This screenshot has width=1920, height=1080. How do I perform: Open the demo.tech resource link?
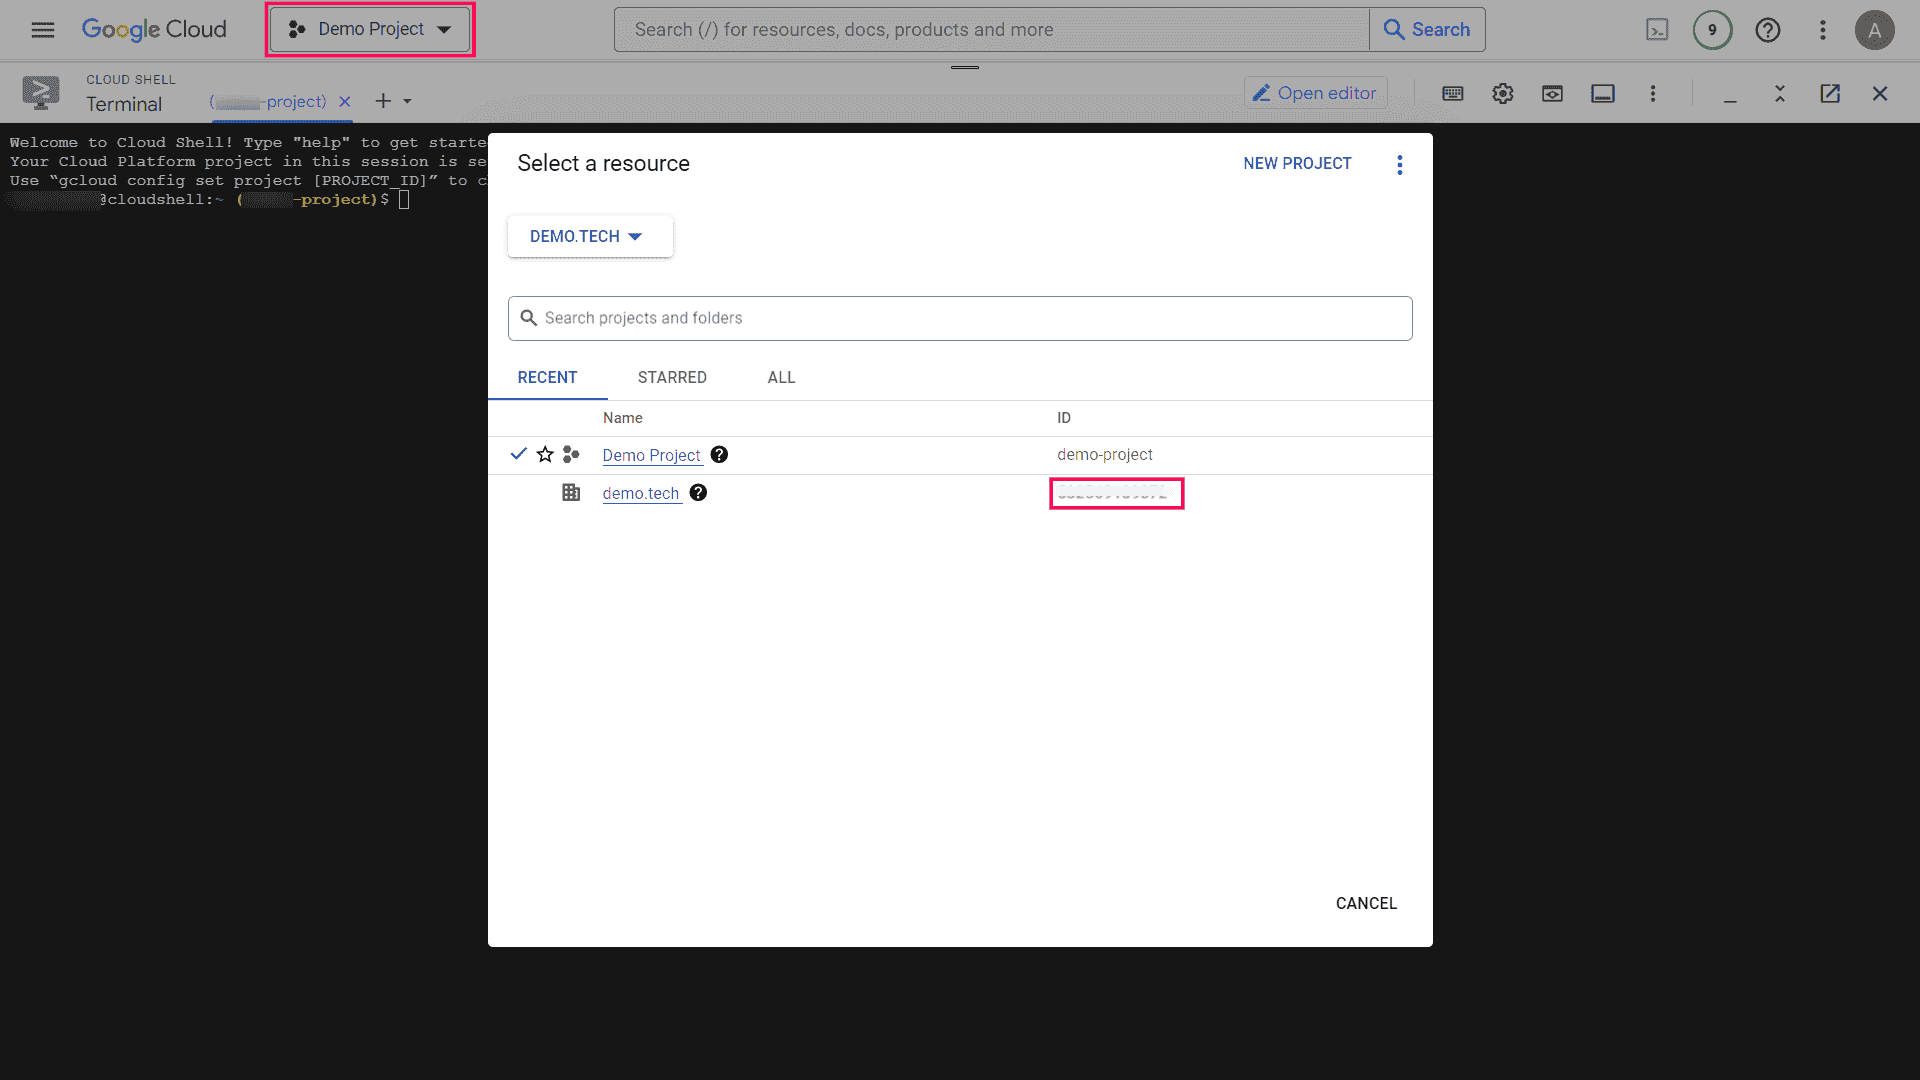tap(640, 493)
